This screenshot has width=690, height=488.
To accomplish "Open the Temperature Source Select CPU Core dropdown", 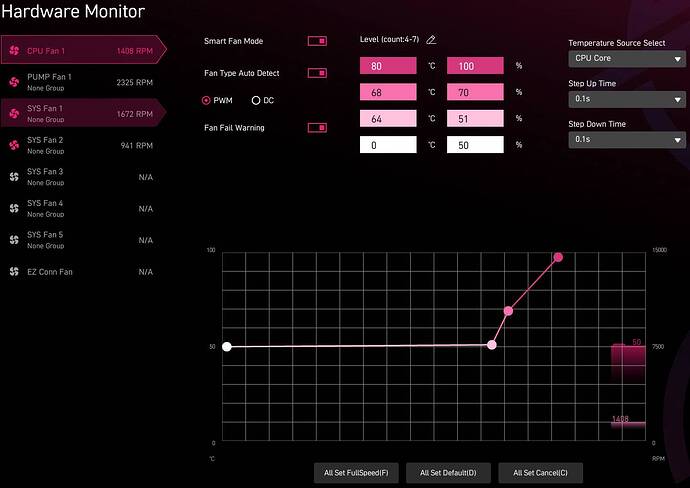I will tap(627, 59).
